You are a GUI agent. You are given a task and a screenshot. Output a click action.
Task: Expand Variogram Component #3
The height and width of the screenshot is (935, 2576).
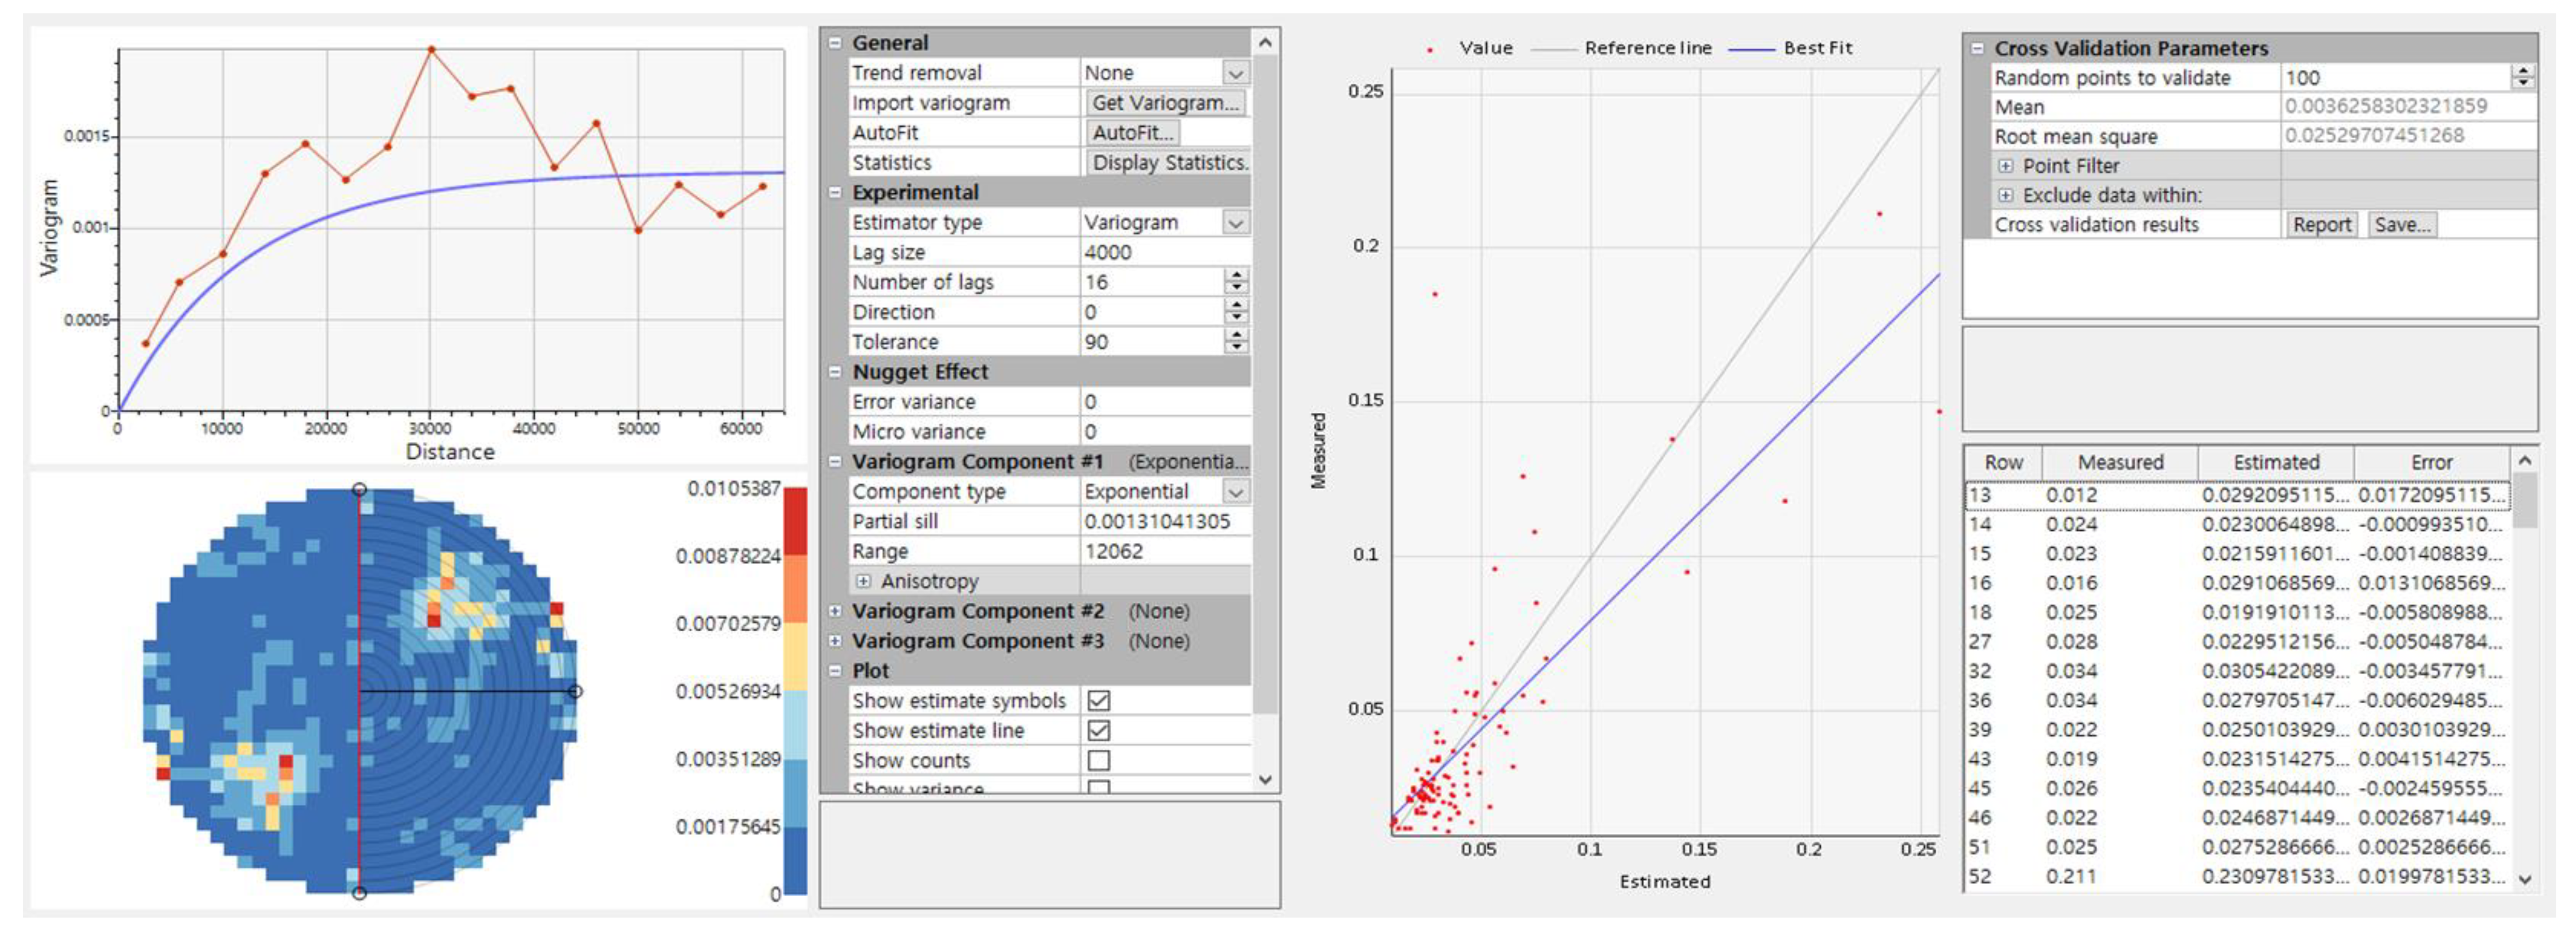click(x=835, y=641)
